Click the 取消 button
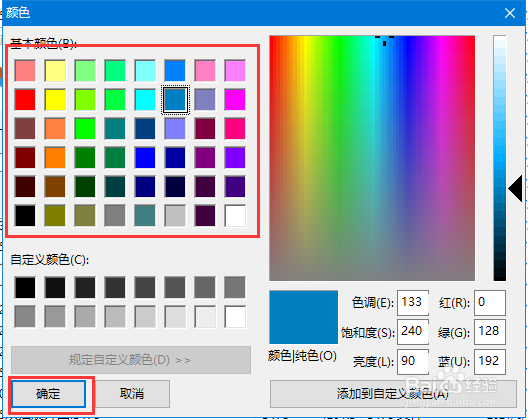The width and height of the screenshot is (528, 420). pos(132,394)
